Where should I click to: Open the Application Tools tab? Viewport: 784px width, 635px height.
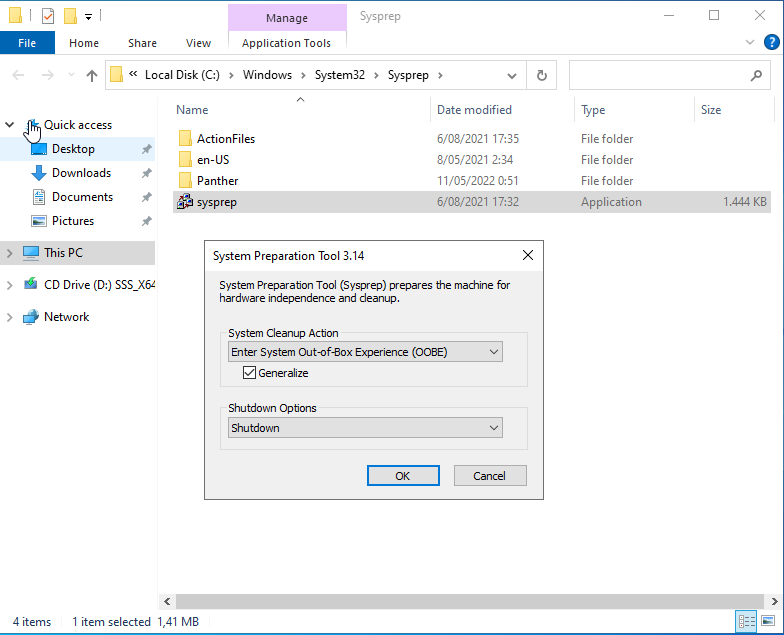(286, 43)
